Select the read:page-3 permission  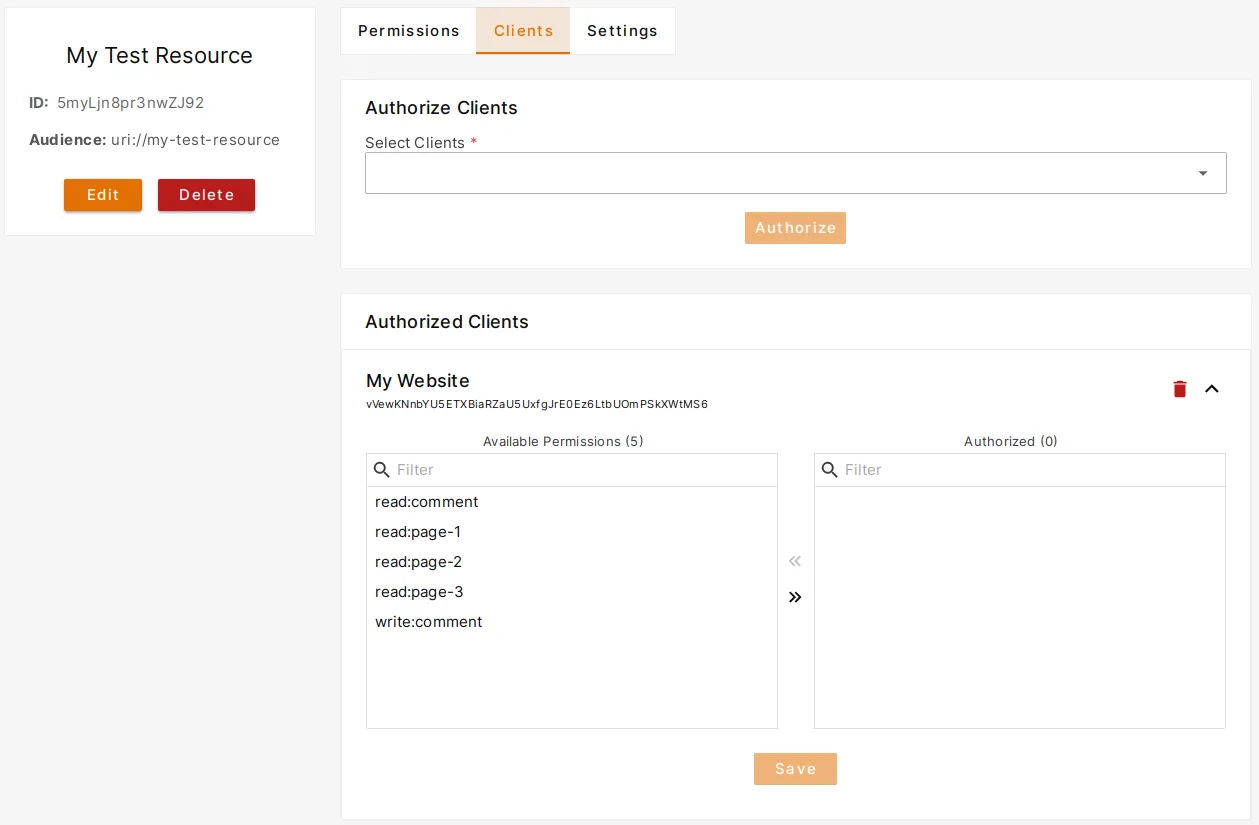(x=419, y=592)
